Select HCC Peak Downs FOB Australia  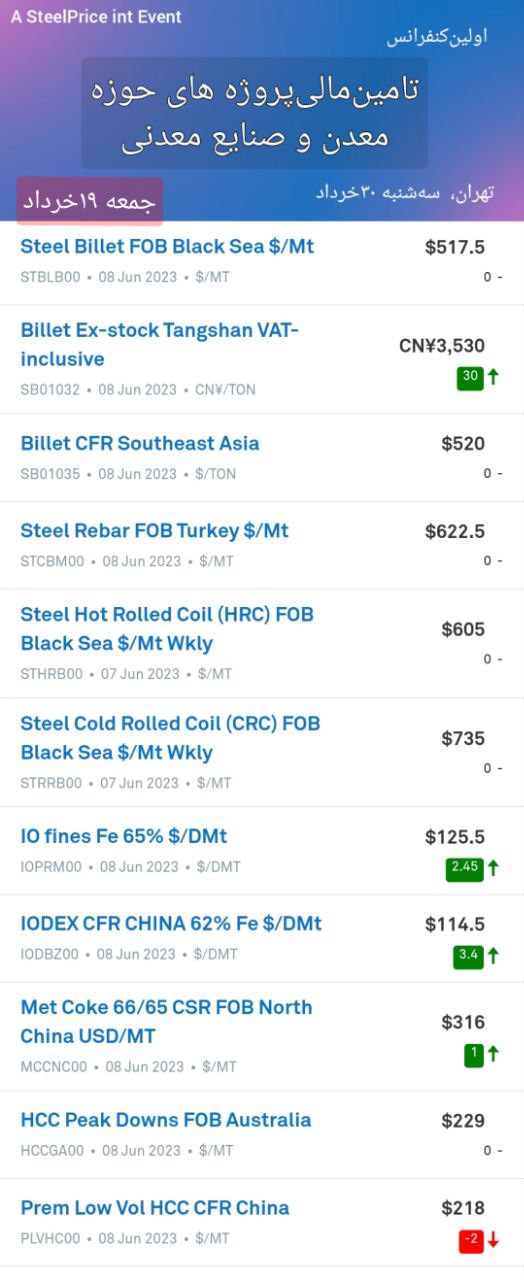pyautogui.click(x=262, y=1134)
